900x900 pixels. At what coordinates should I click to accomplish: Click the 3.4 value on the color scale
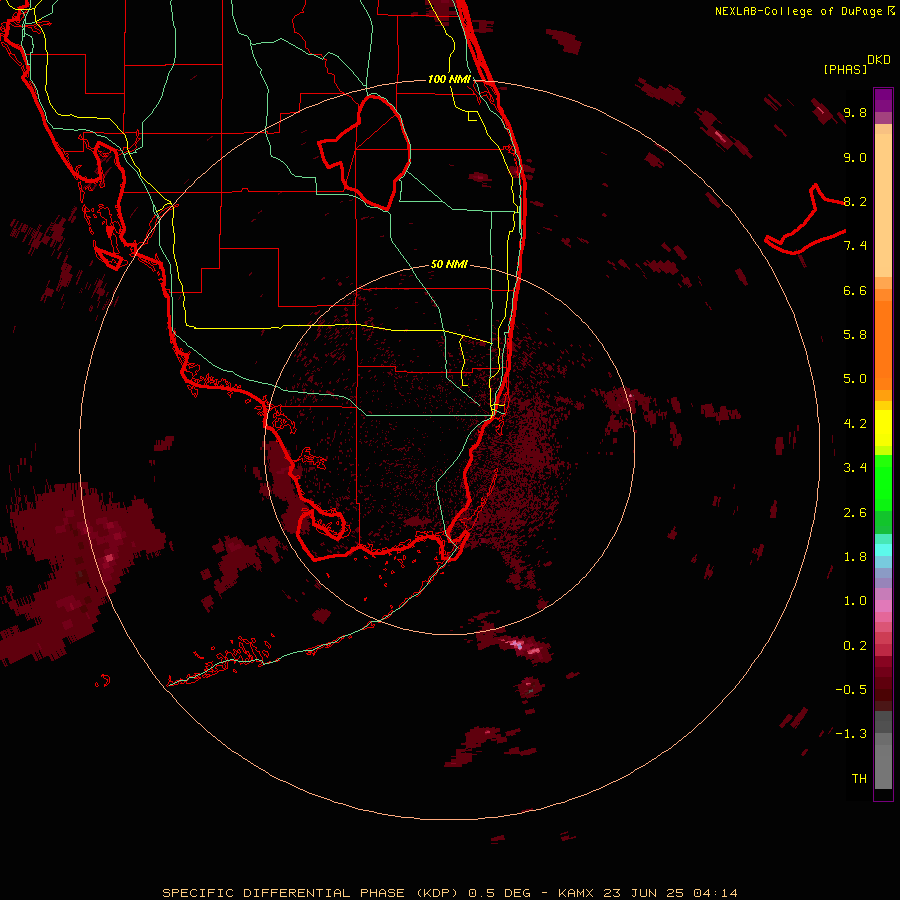click(855, 468)
